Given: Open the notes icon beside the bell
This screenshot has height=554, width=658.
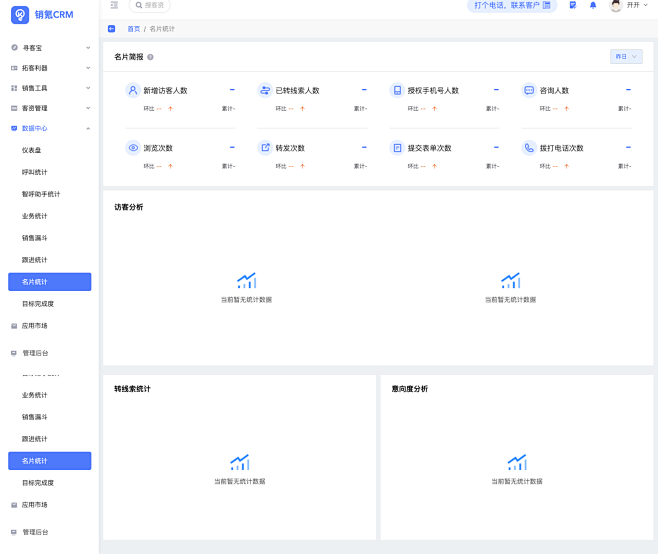Looking at the screenshot, I should (x=573, y=5).
